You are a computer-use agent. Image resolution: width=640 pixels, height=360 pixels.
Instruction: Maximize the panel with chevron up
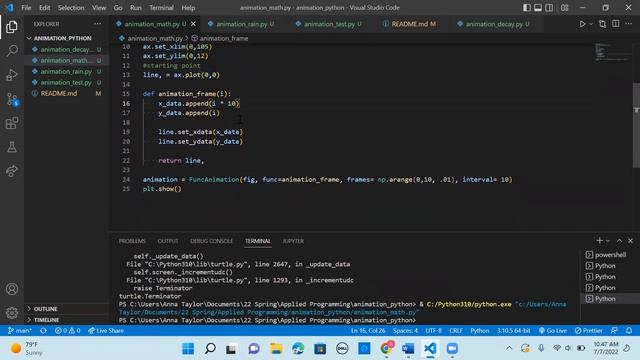[619, 241]
